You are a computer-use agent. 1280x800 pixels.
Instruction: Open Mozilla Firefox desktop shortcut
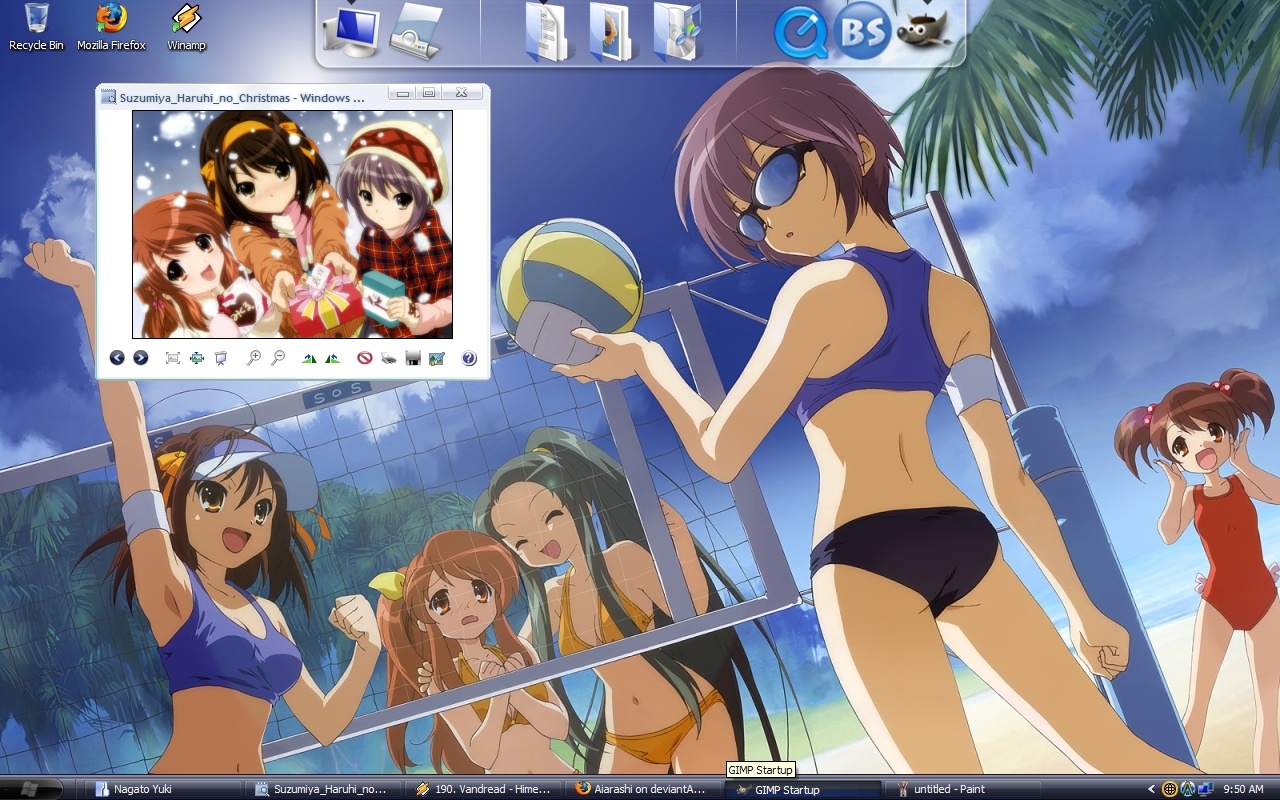111,27
